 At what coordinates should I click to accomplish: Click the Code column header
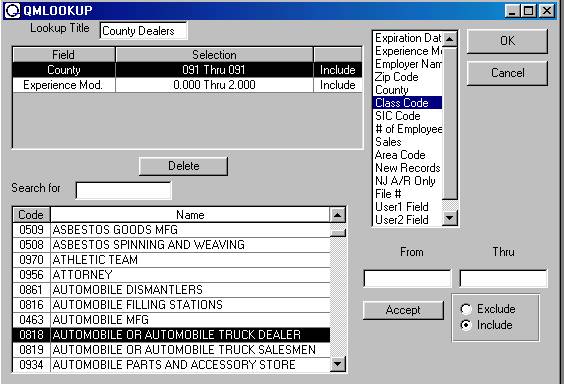click(x=31, y=215)
